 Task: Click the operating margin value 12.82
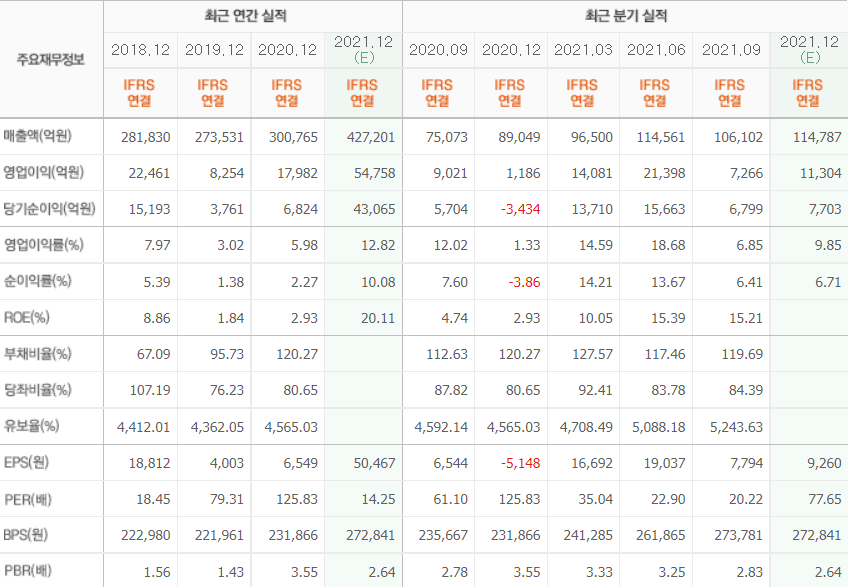(x=379, y=246)
